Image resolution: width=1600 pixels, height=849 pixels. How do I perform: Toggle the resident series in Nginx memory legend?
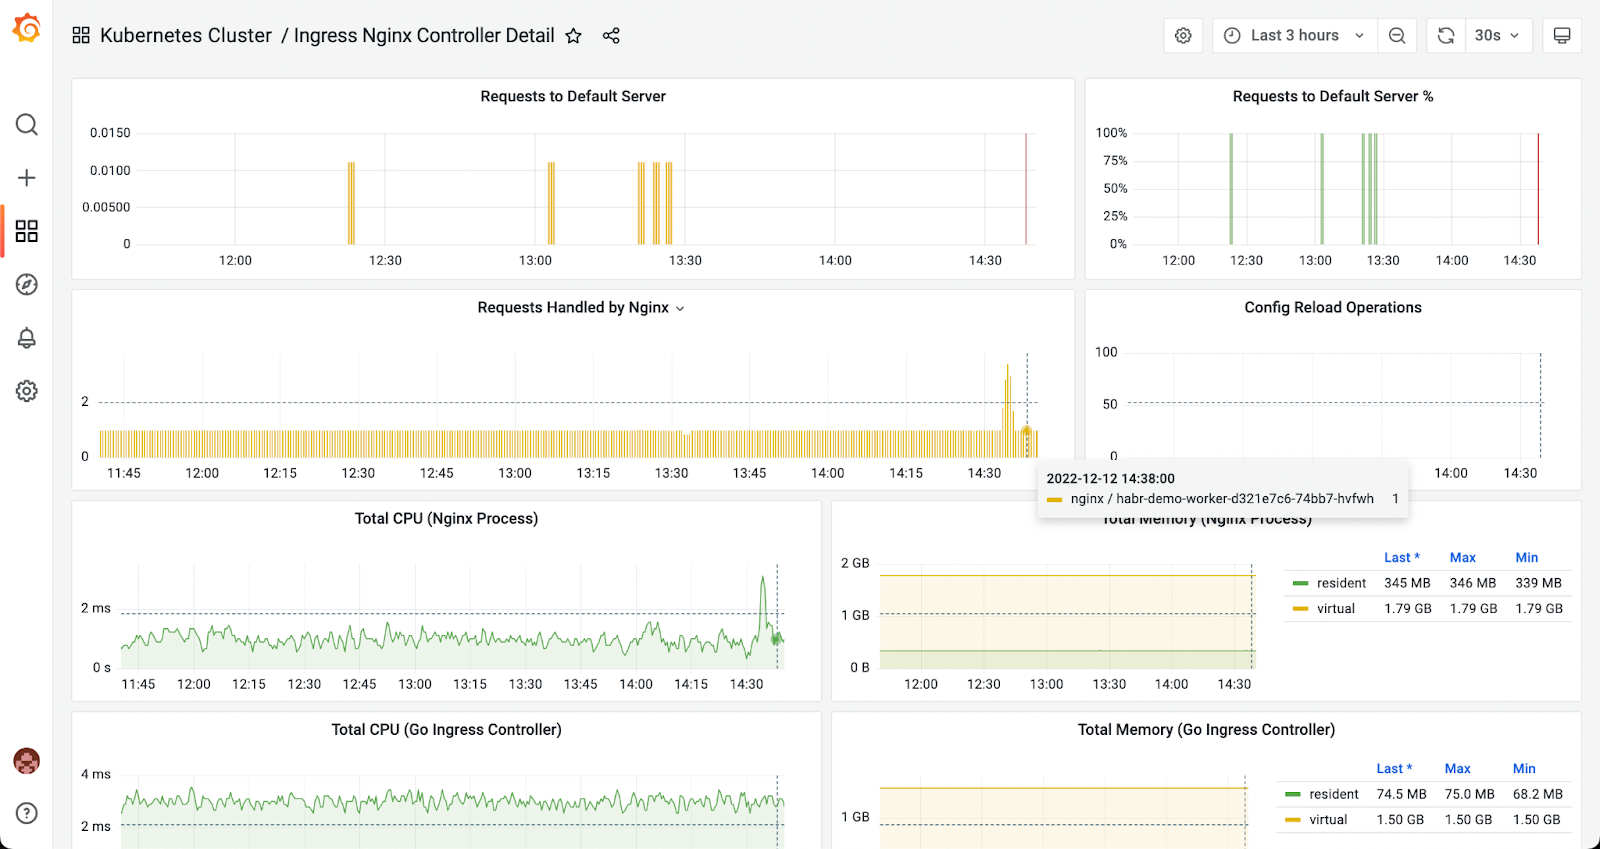coord(1341,583)
